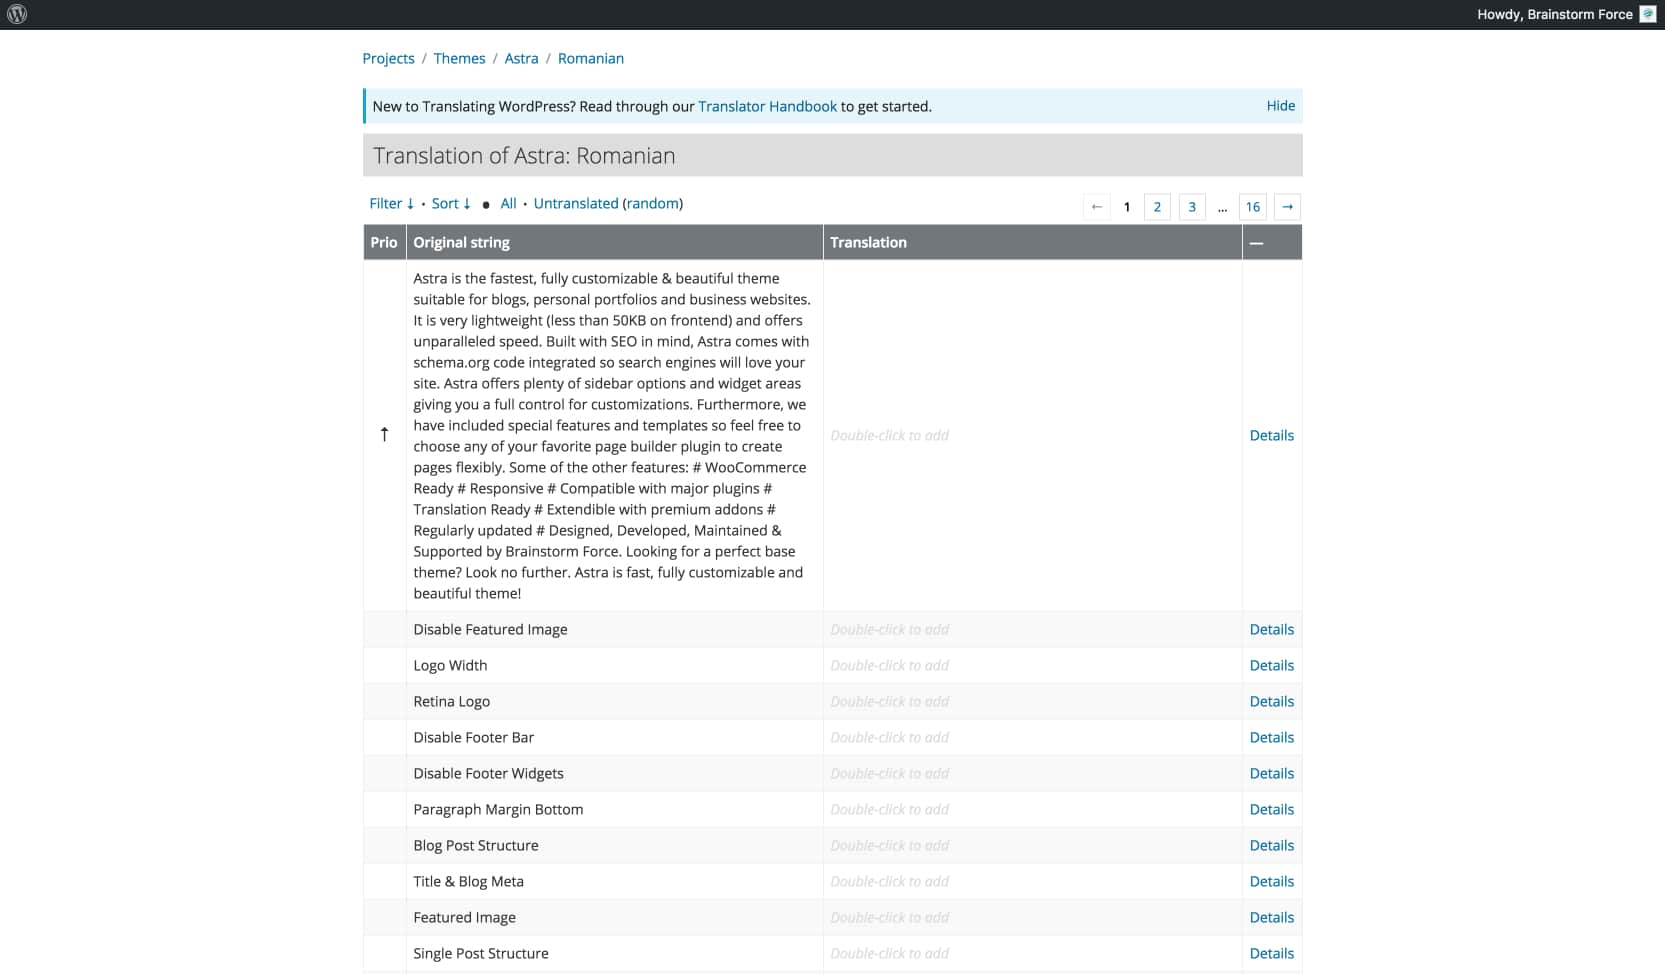Click the status legend bullet next to Sort

pos(484,204)
